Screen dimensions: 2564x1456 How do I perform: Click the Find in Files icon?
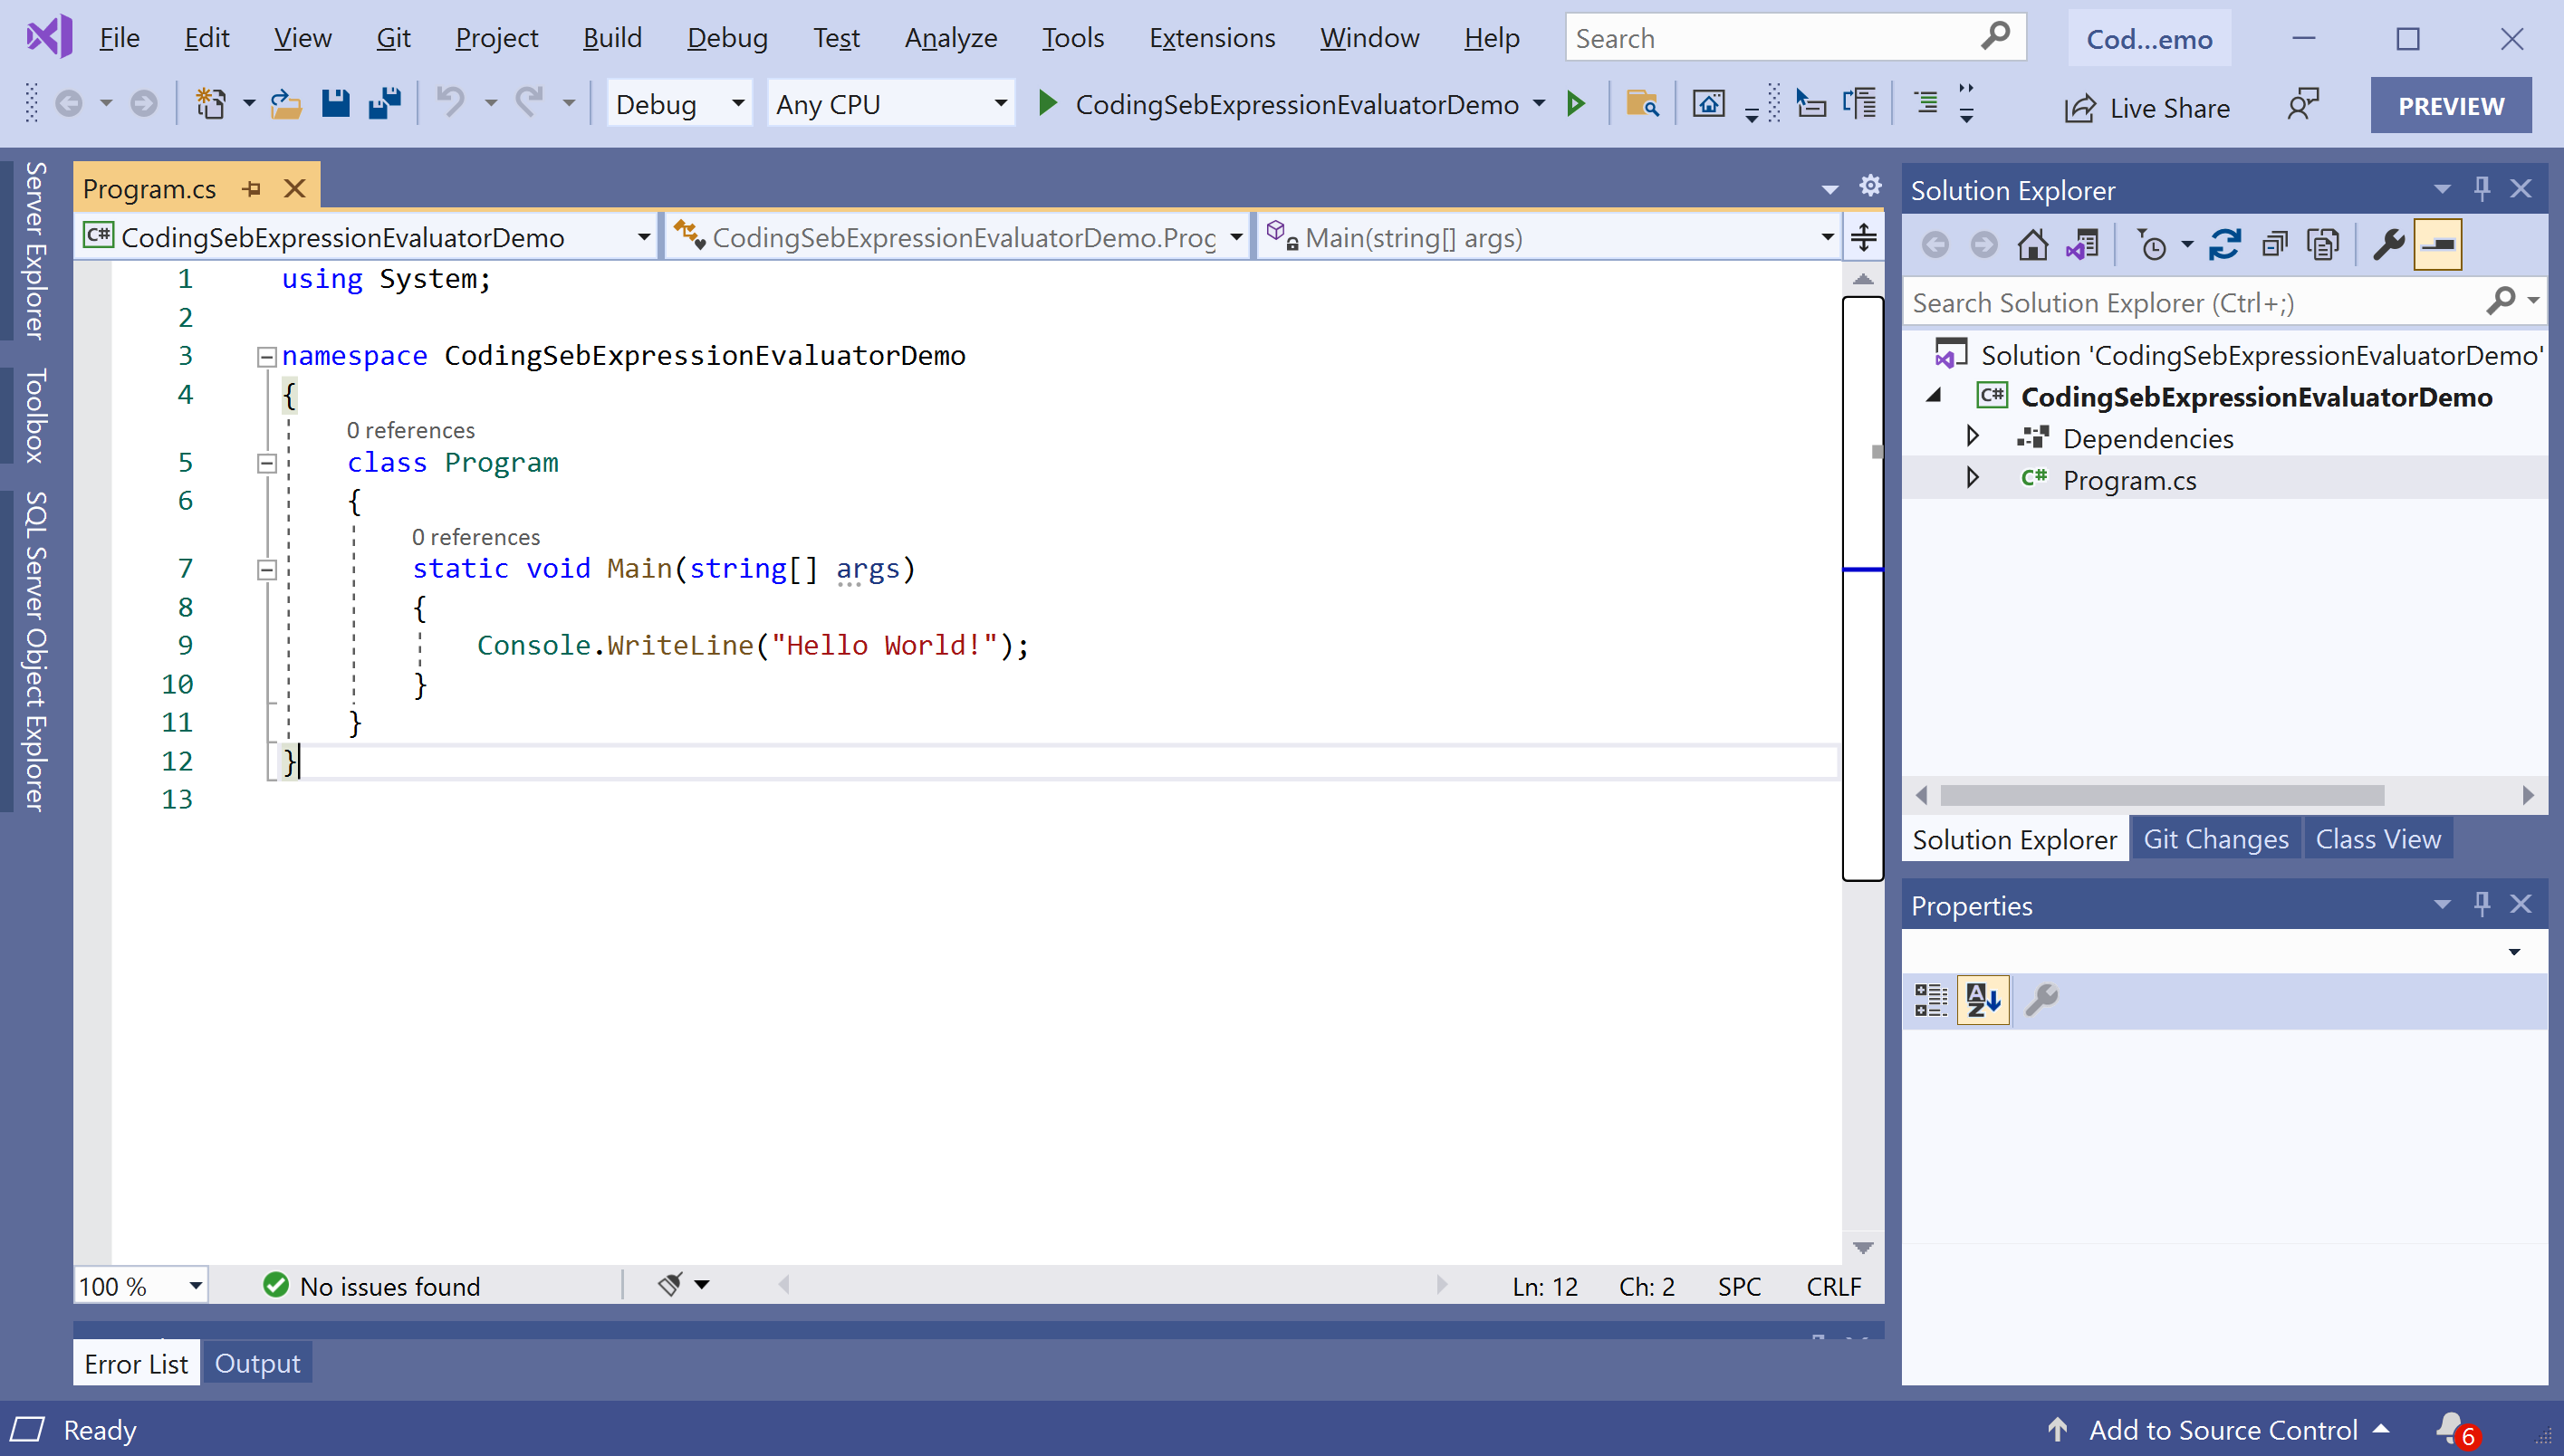1642,103
